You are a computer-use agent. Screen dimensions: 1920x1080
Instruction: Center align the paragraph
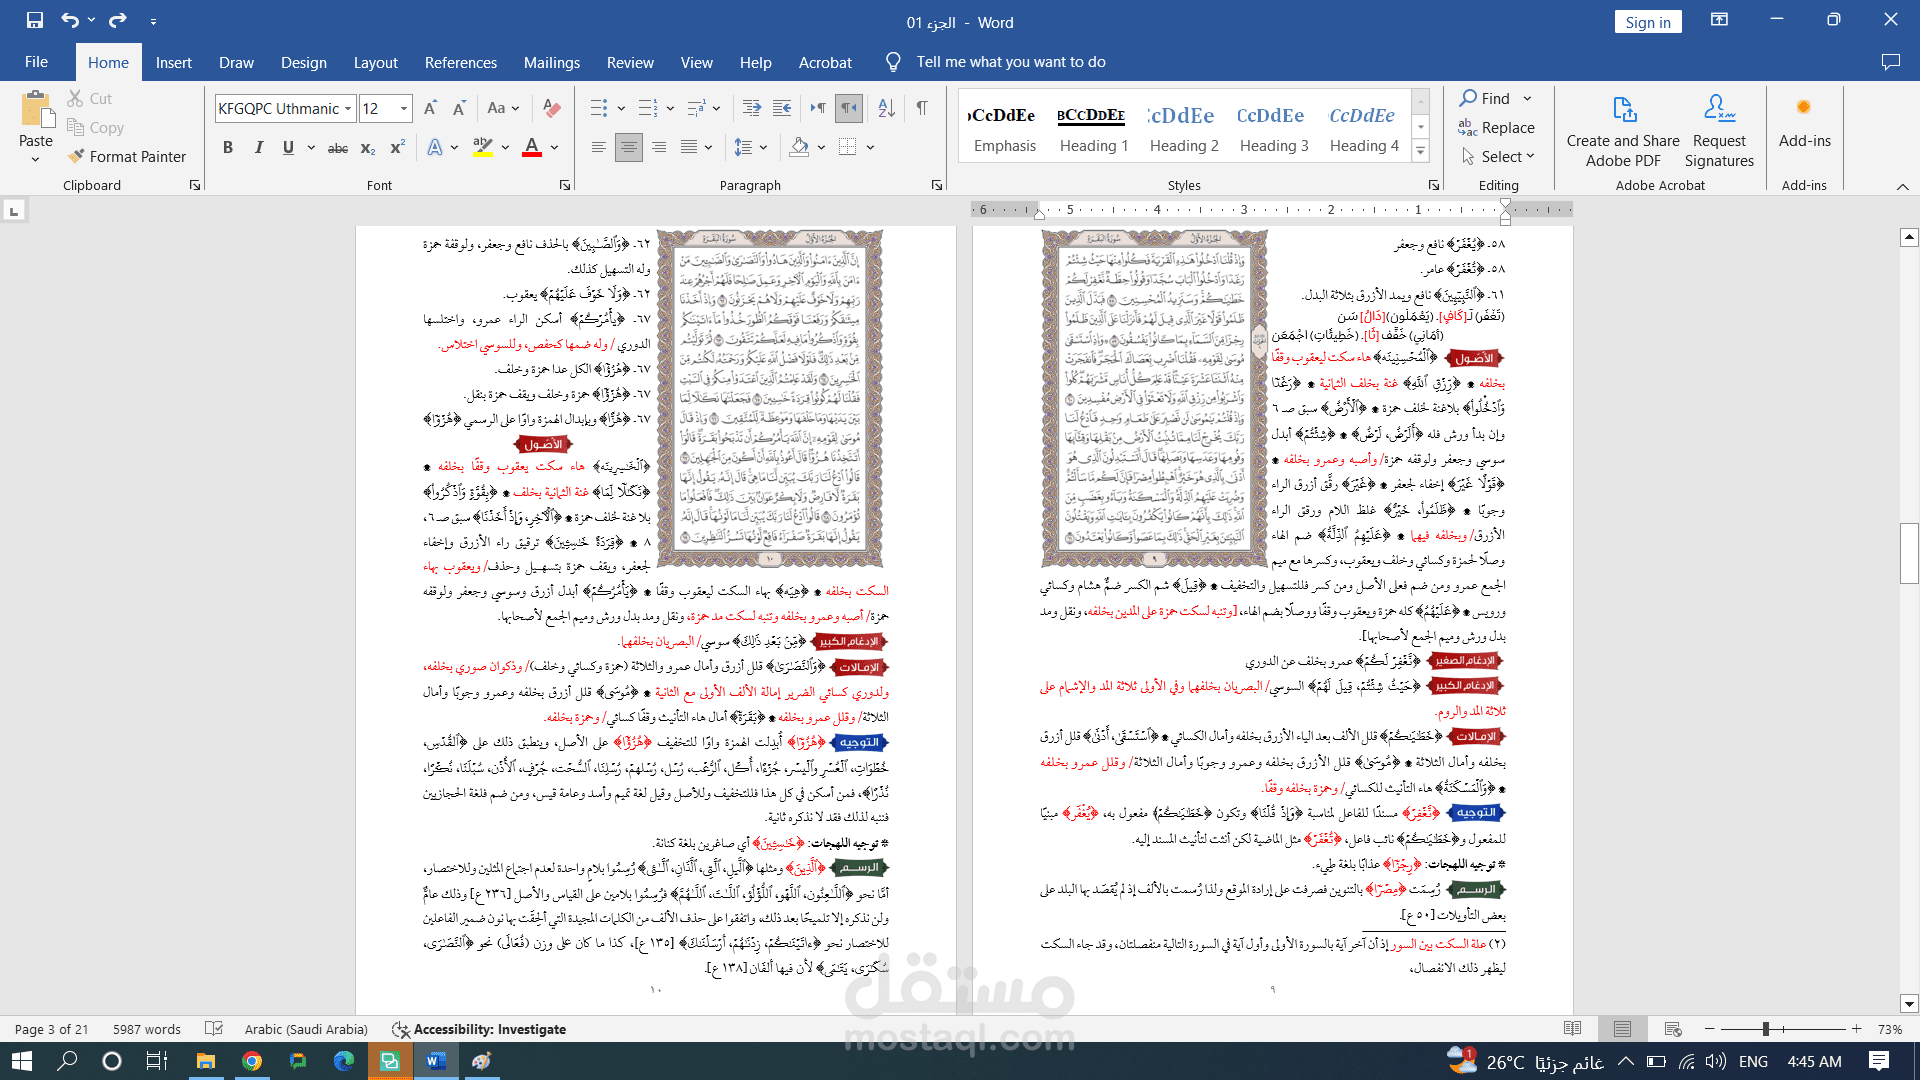[628, 147]
